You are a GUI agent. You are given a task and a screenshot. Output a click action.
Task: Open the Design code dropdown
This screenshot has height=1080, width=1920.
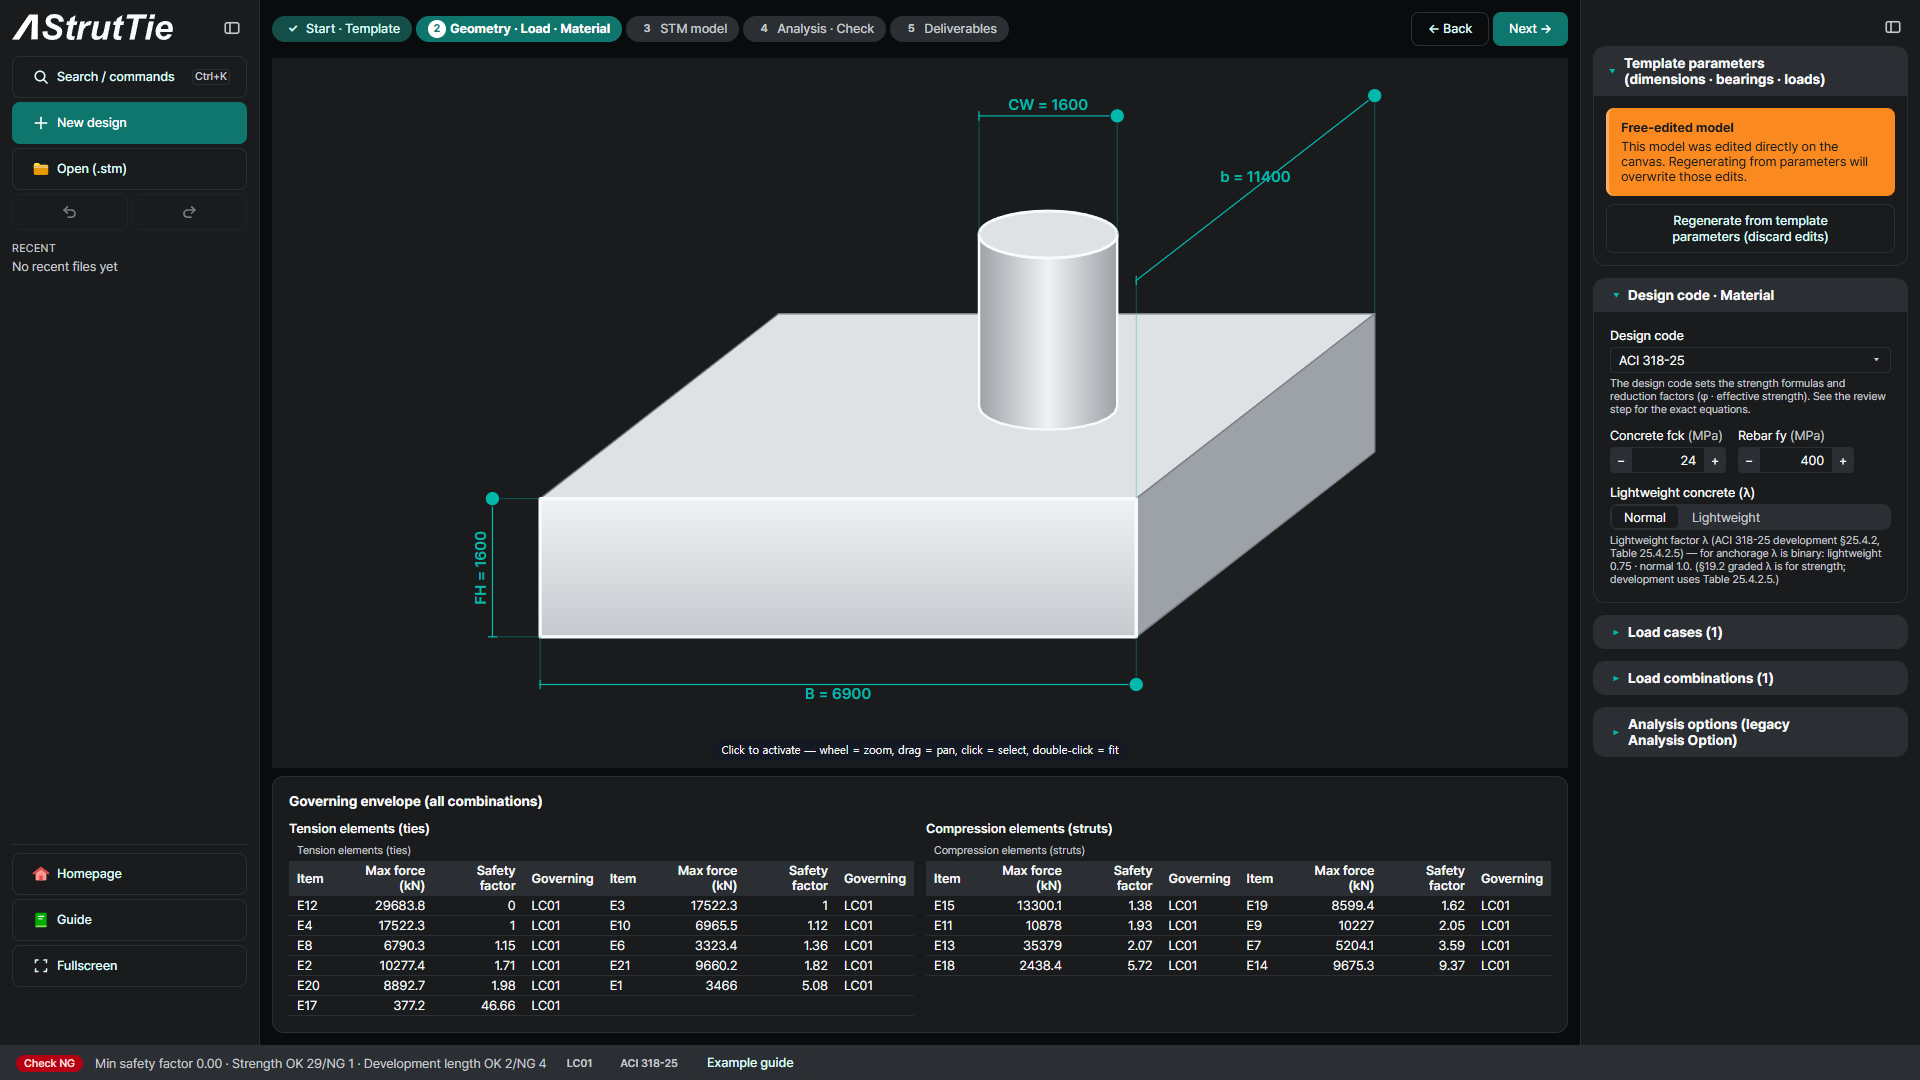tap(1750, 360)
